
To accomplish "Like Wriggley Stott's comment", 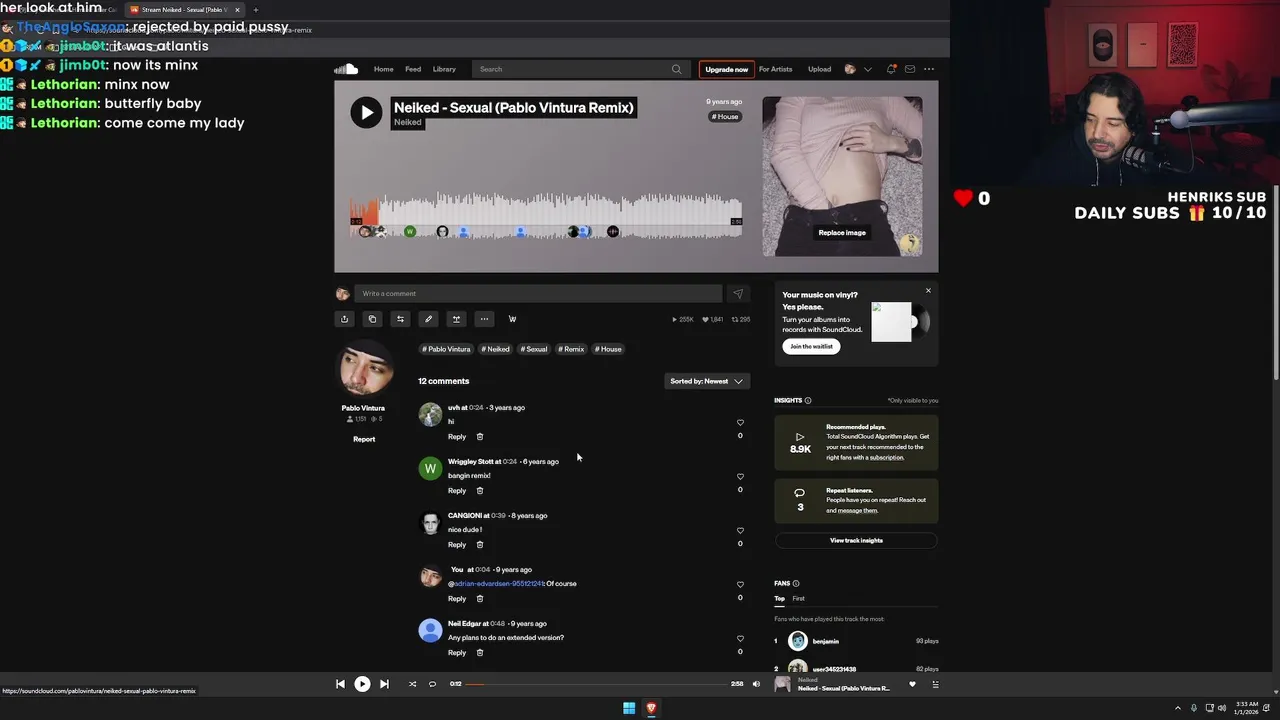I will coord(740,476).
